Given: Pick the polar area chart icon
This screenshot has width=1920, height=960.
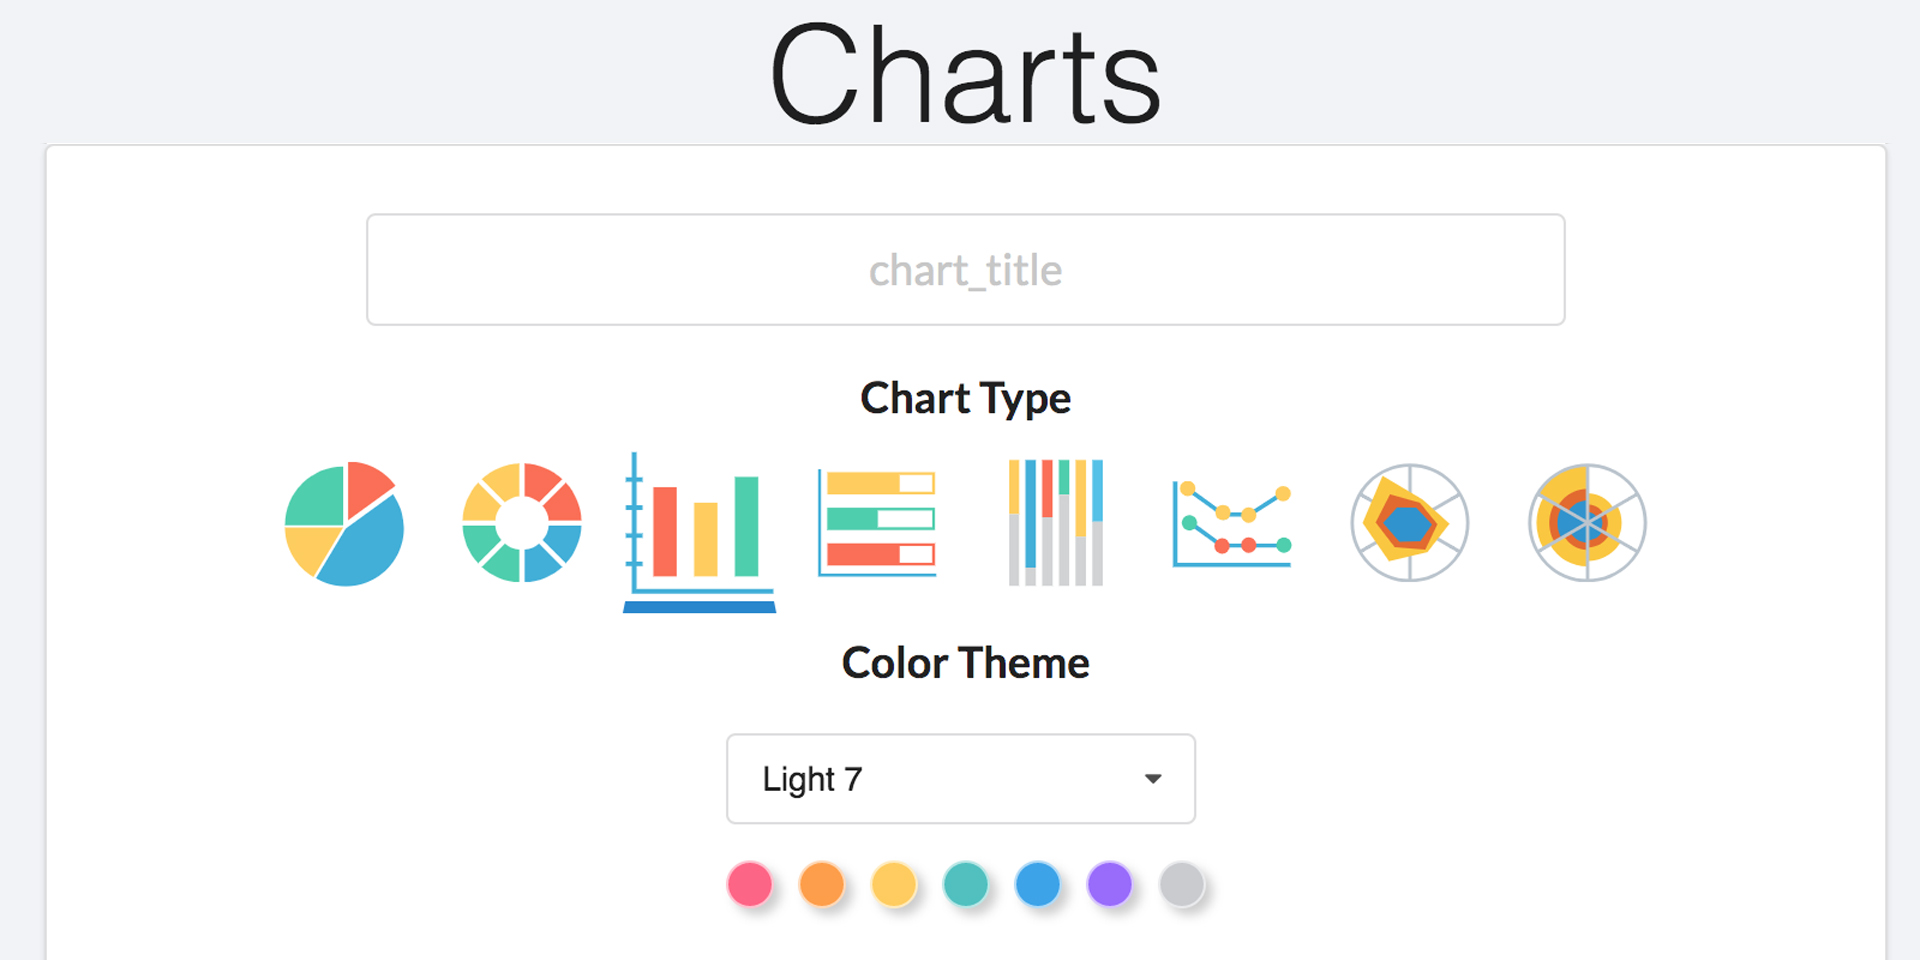Looking at the screenshot, I should [x=1587, y=522].
